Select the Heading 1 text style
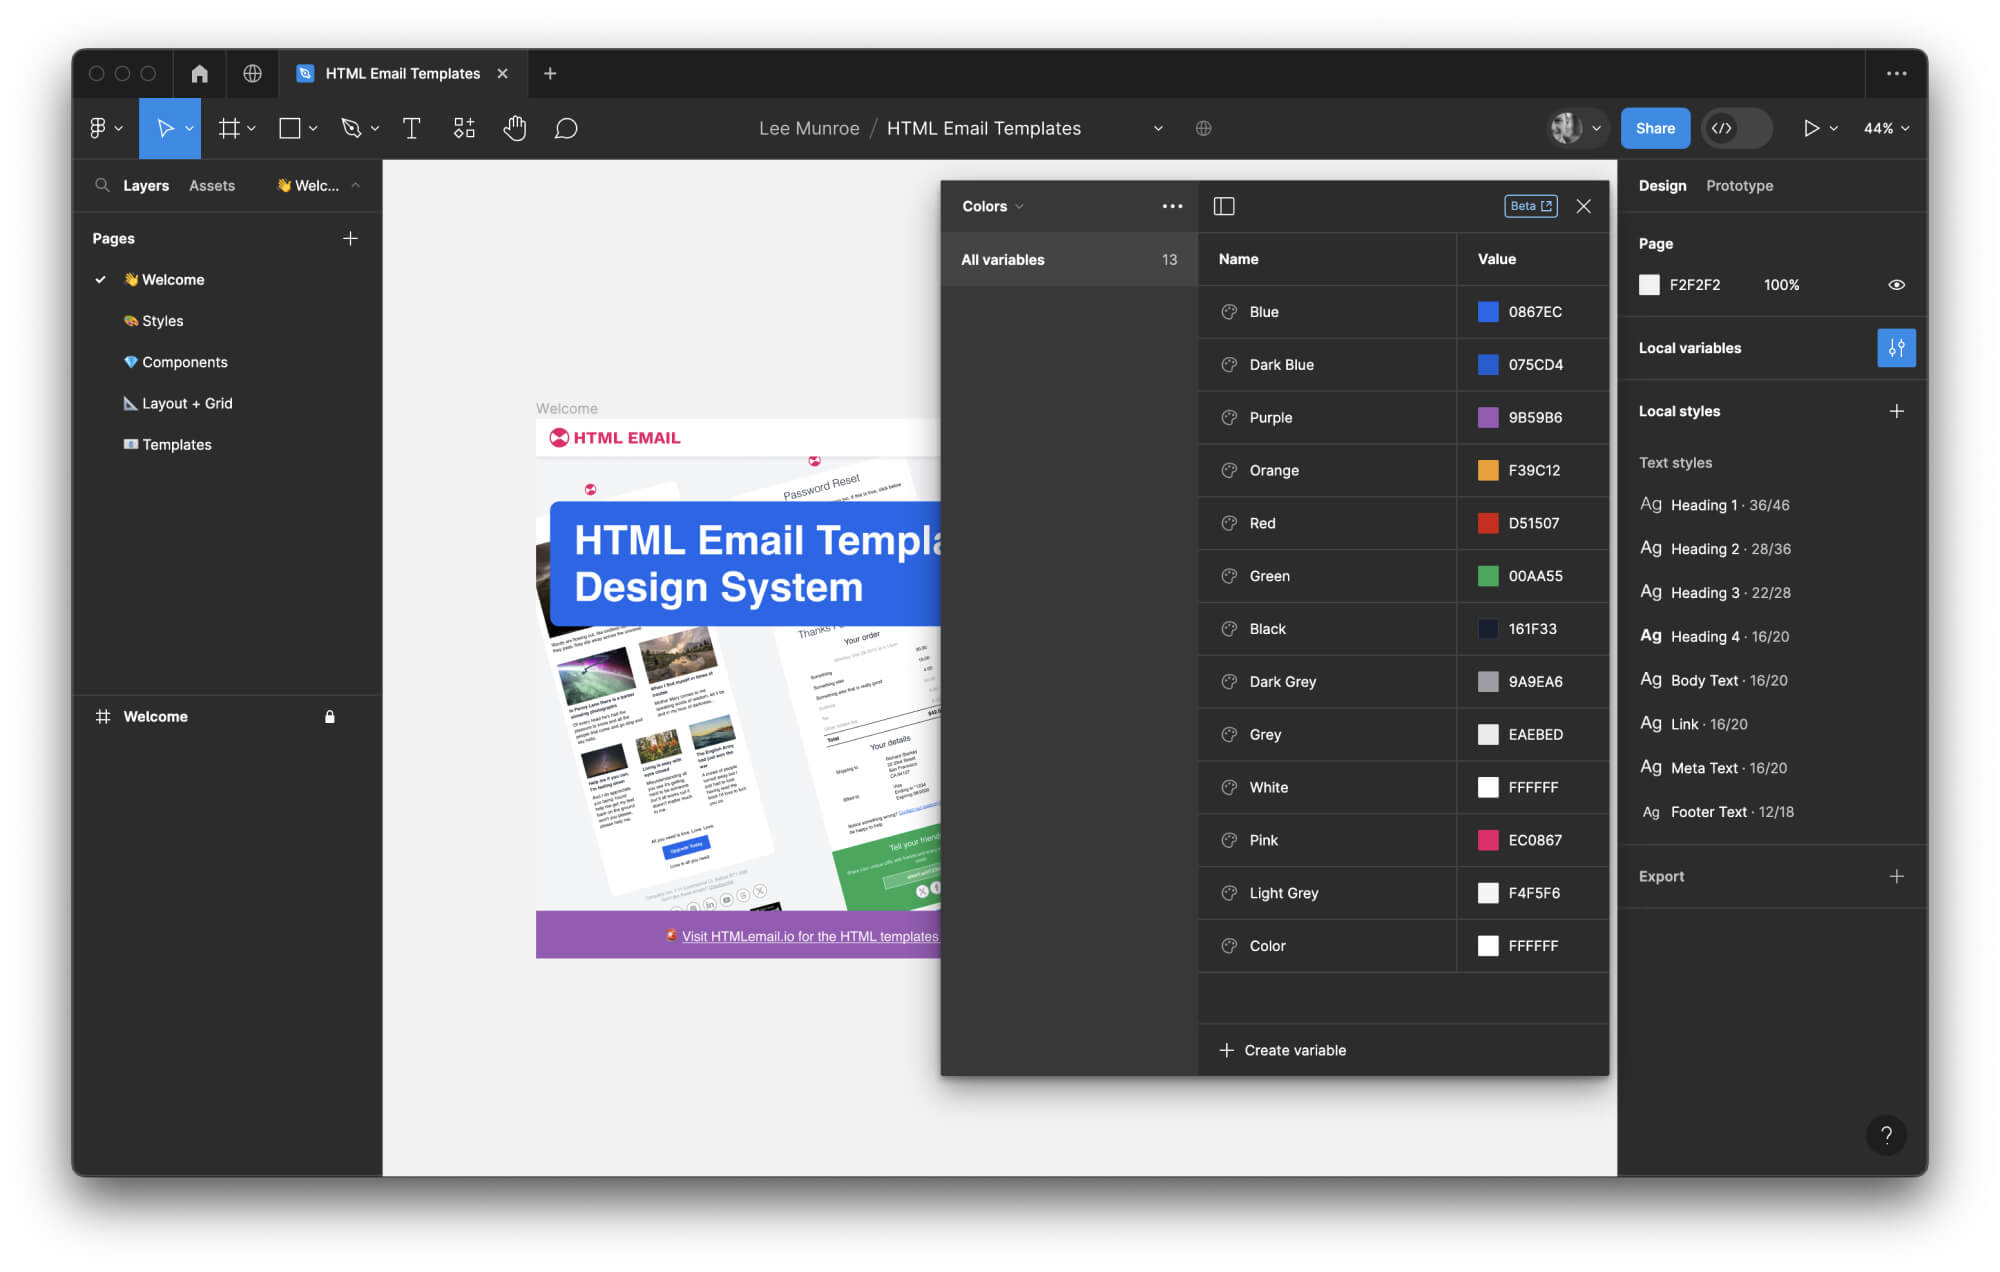This screenshot has width=2000, height=1272. [x=1714, y=505]
